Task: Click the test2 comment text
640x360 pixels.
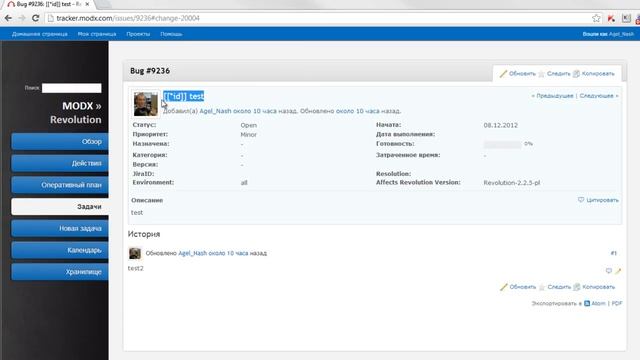Action: (x=136, y=268)
